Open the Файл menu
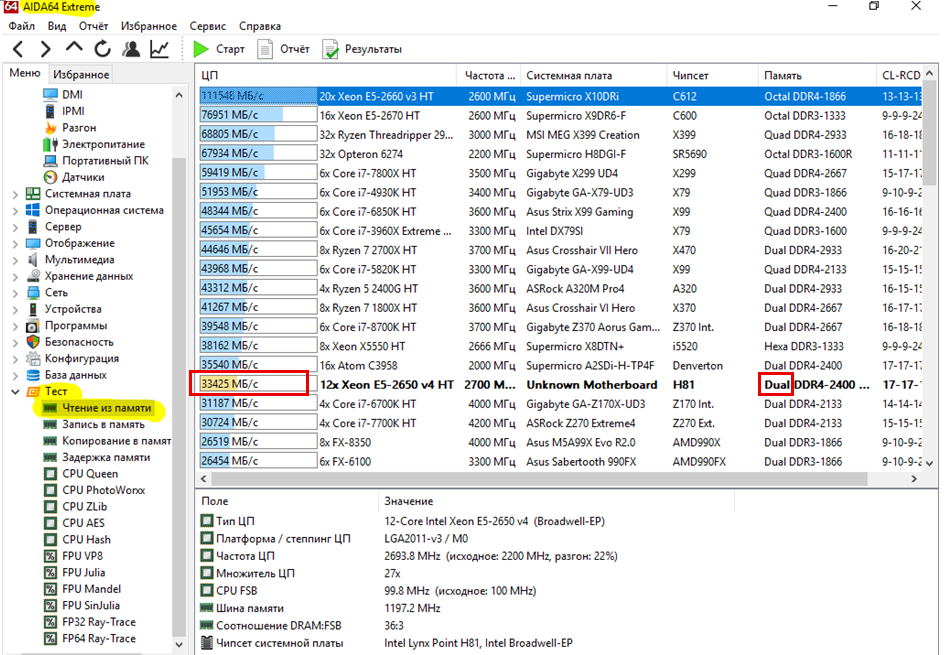 pos(22,26)
